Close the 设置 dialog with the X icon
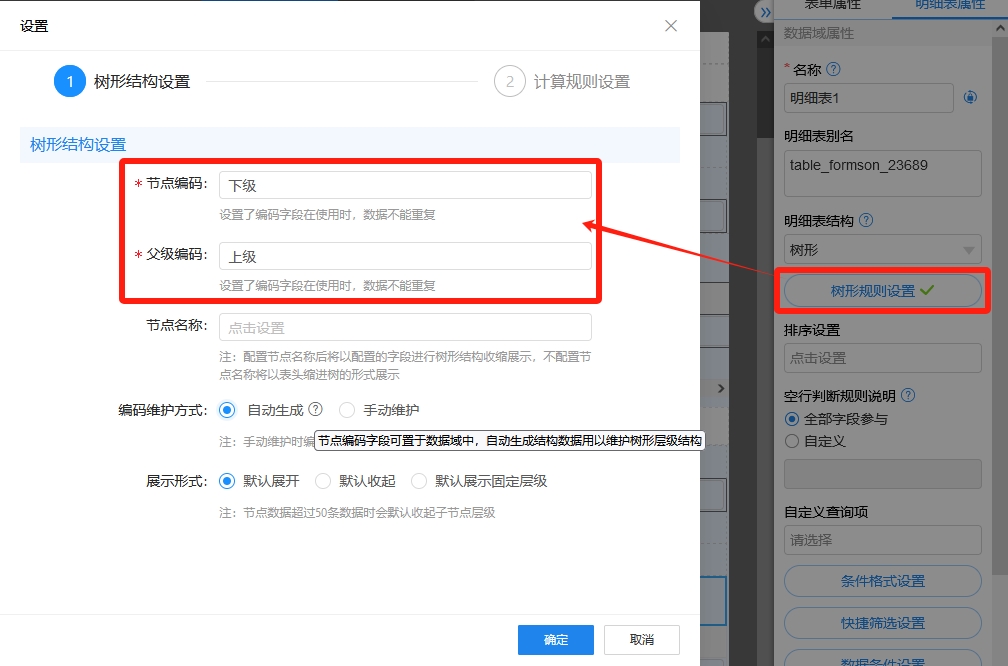This screenshot has height=666, width=1008. click(671, 26)
